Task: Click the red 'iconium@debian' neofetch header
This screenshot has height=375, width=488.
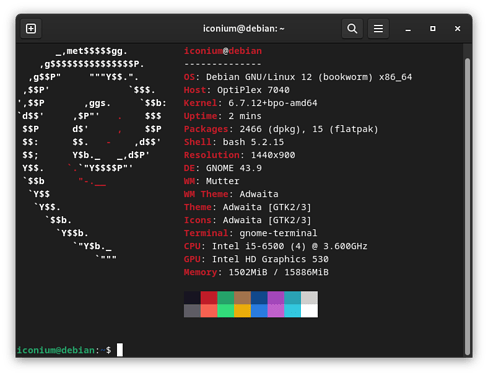Action: [223, 51]
